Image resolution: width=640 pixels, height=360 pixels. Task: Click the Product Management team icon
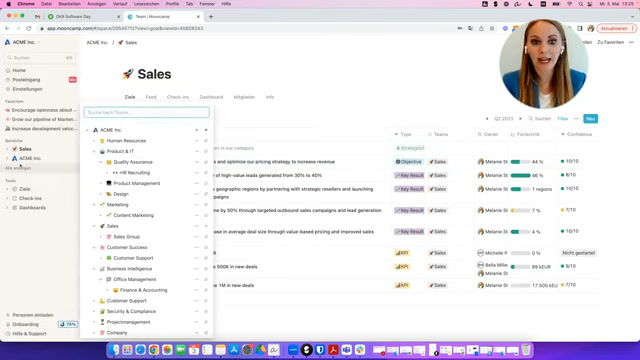coord(109,183)
